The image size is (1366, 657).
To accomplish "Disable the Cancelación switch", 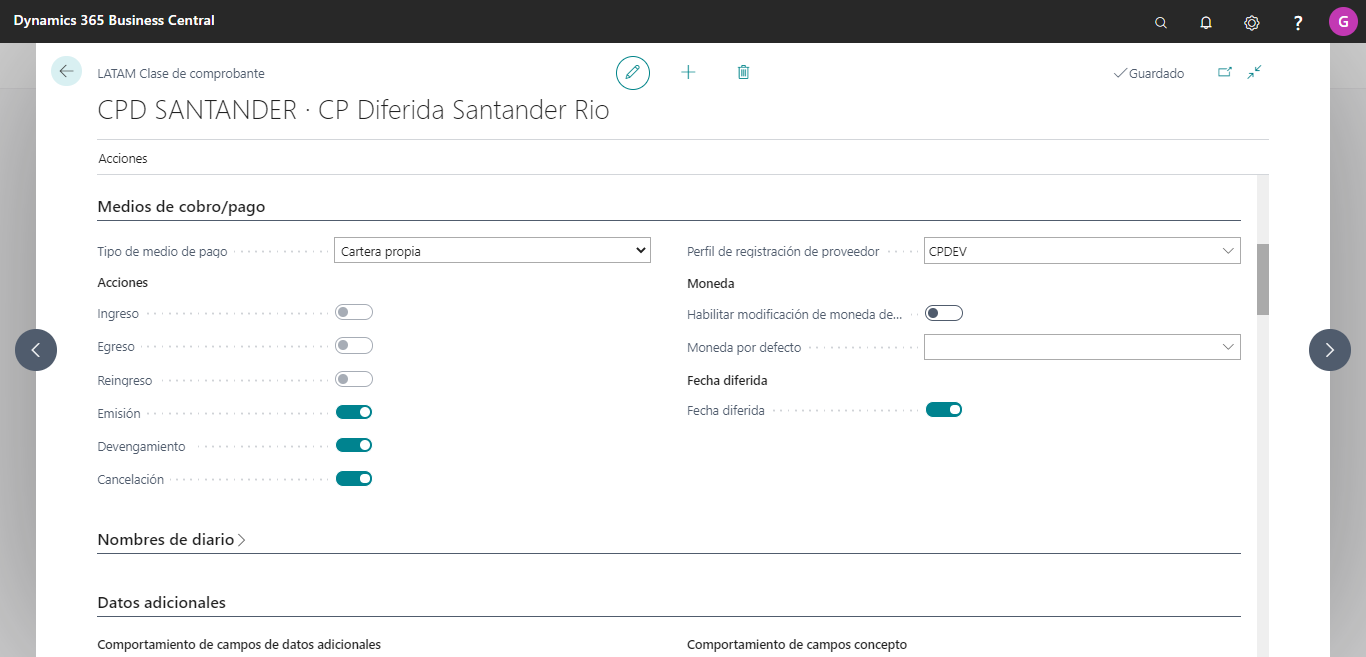I will tap(354, 478).
